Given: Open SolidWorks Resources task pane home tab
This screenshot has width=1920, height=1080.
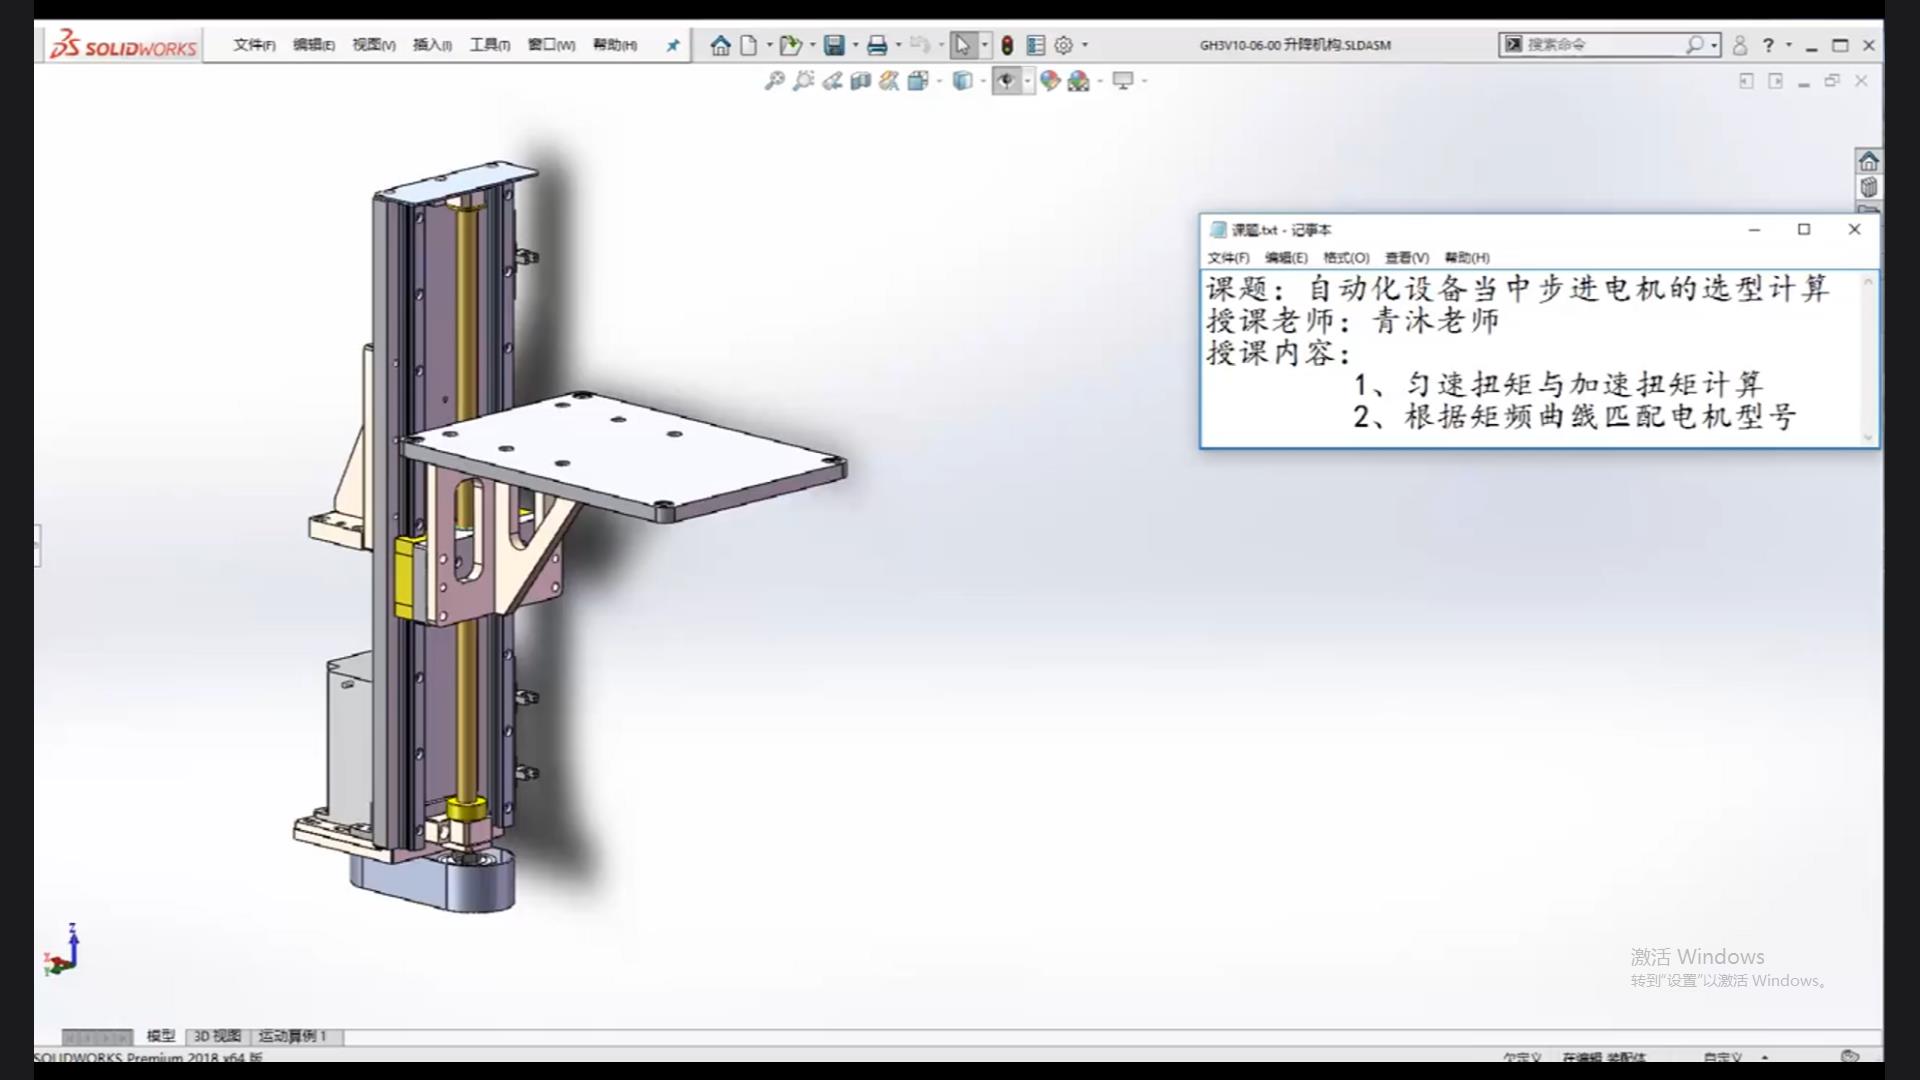Looking at the screenshot, I should 1868,161.
